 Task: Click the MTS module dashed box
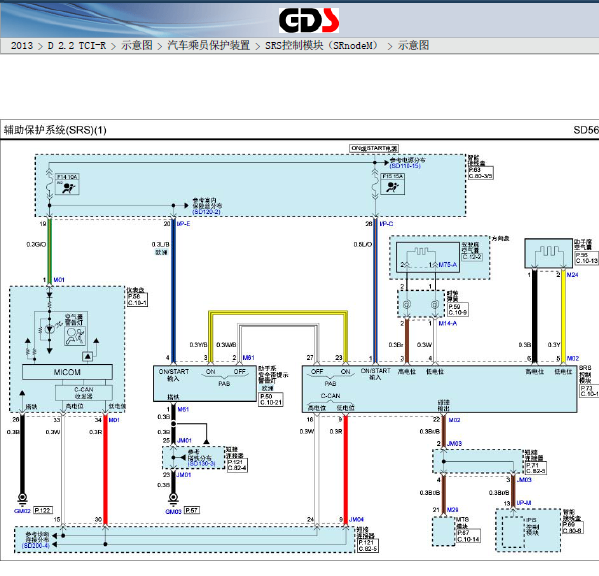coord(444,532)
